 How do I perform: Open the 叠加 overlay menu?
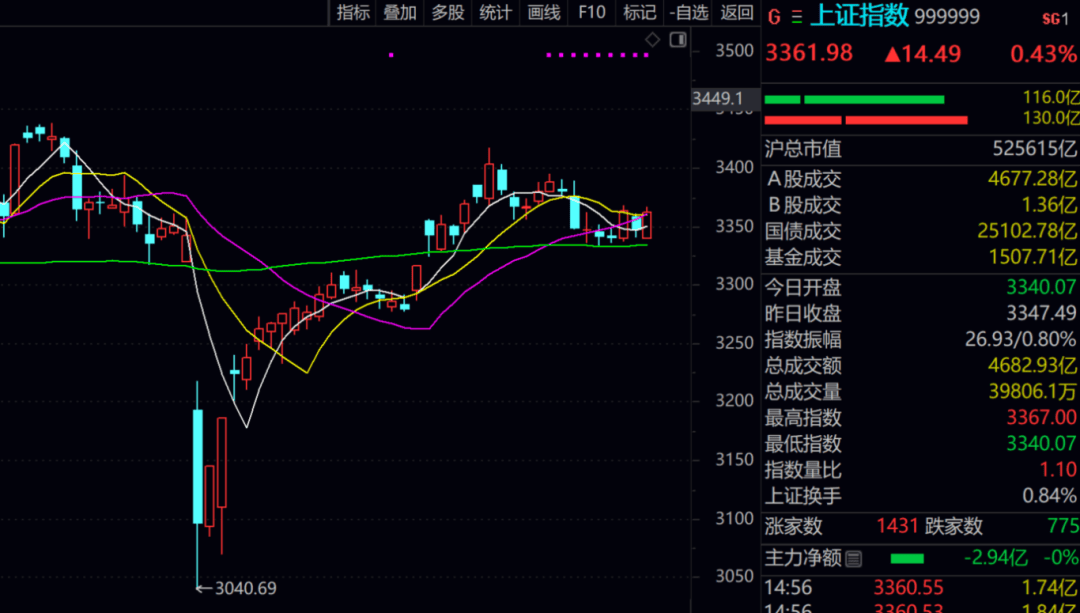(400, 12)
